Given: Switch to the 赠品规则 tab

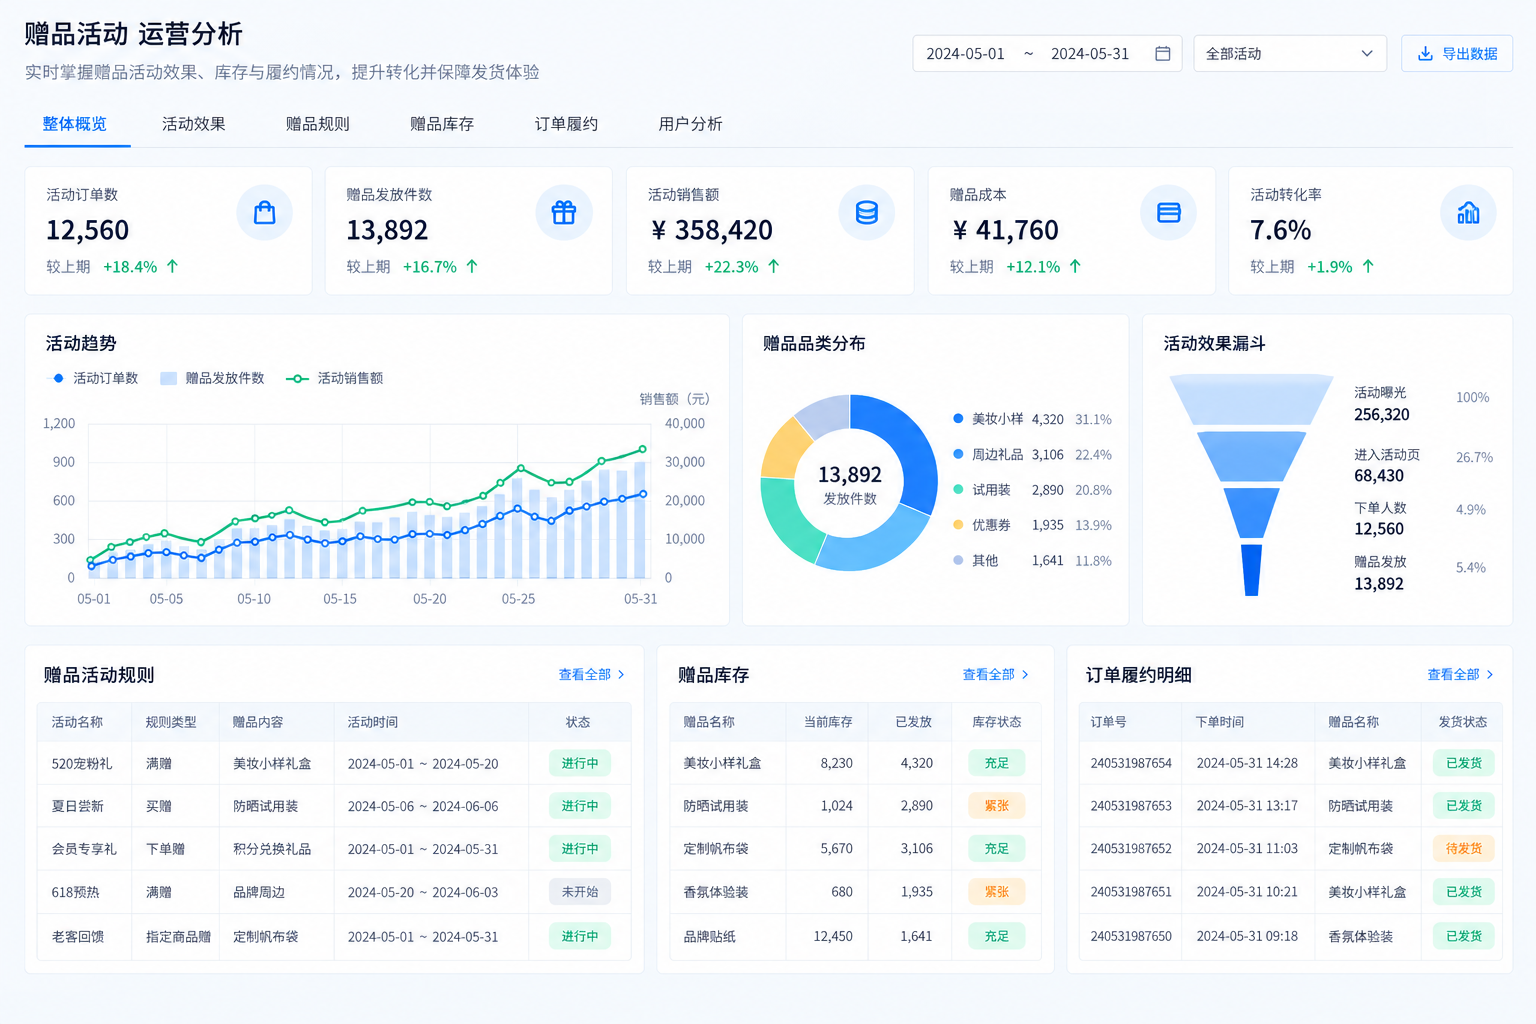Looking at the screenshot, I should pyautogui.click(x=318, y=124).
